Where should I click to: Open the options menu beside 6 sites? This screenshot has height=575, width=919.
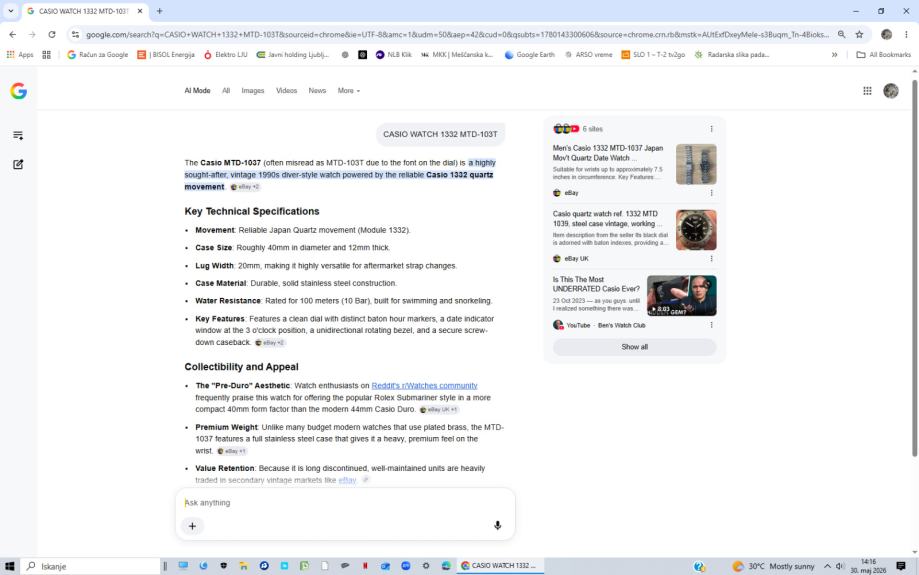tap(712, 129)
